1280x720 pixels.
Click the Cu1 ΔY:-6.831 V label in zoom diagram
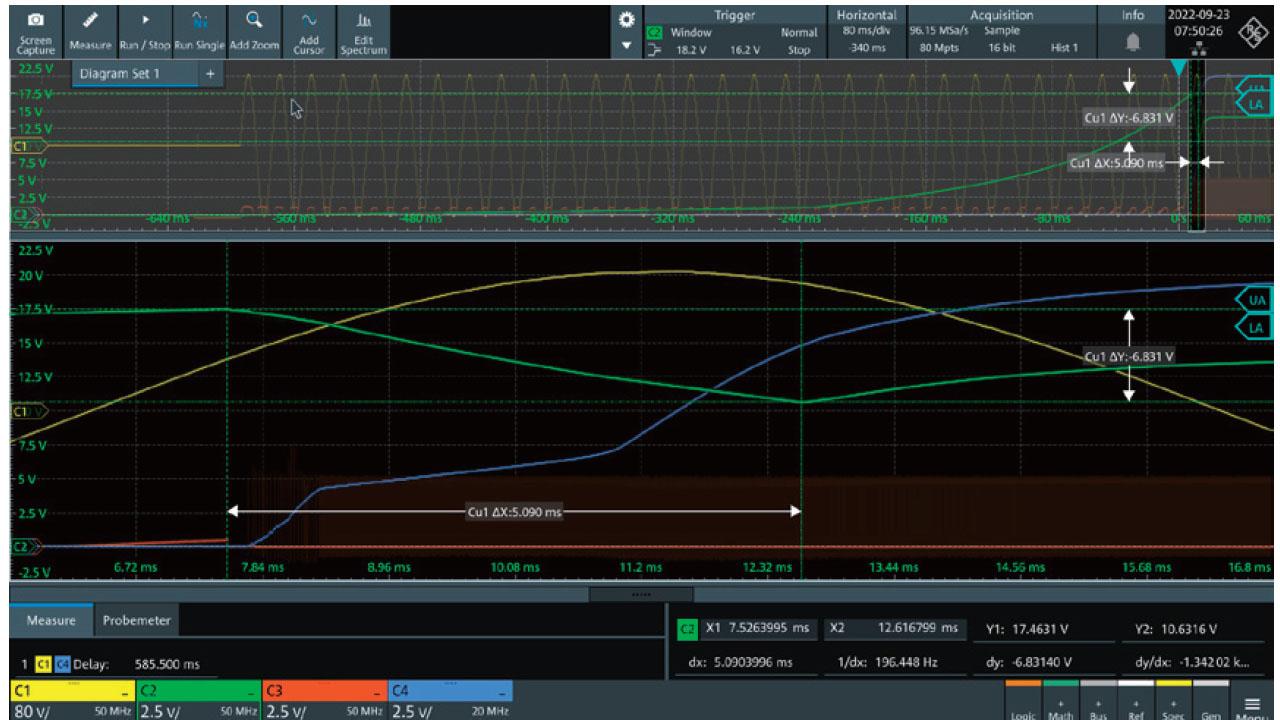tap(1129, 356)
